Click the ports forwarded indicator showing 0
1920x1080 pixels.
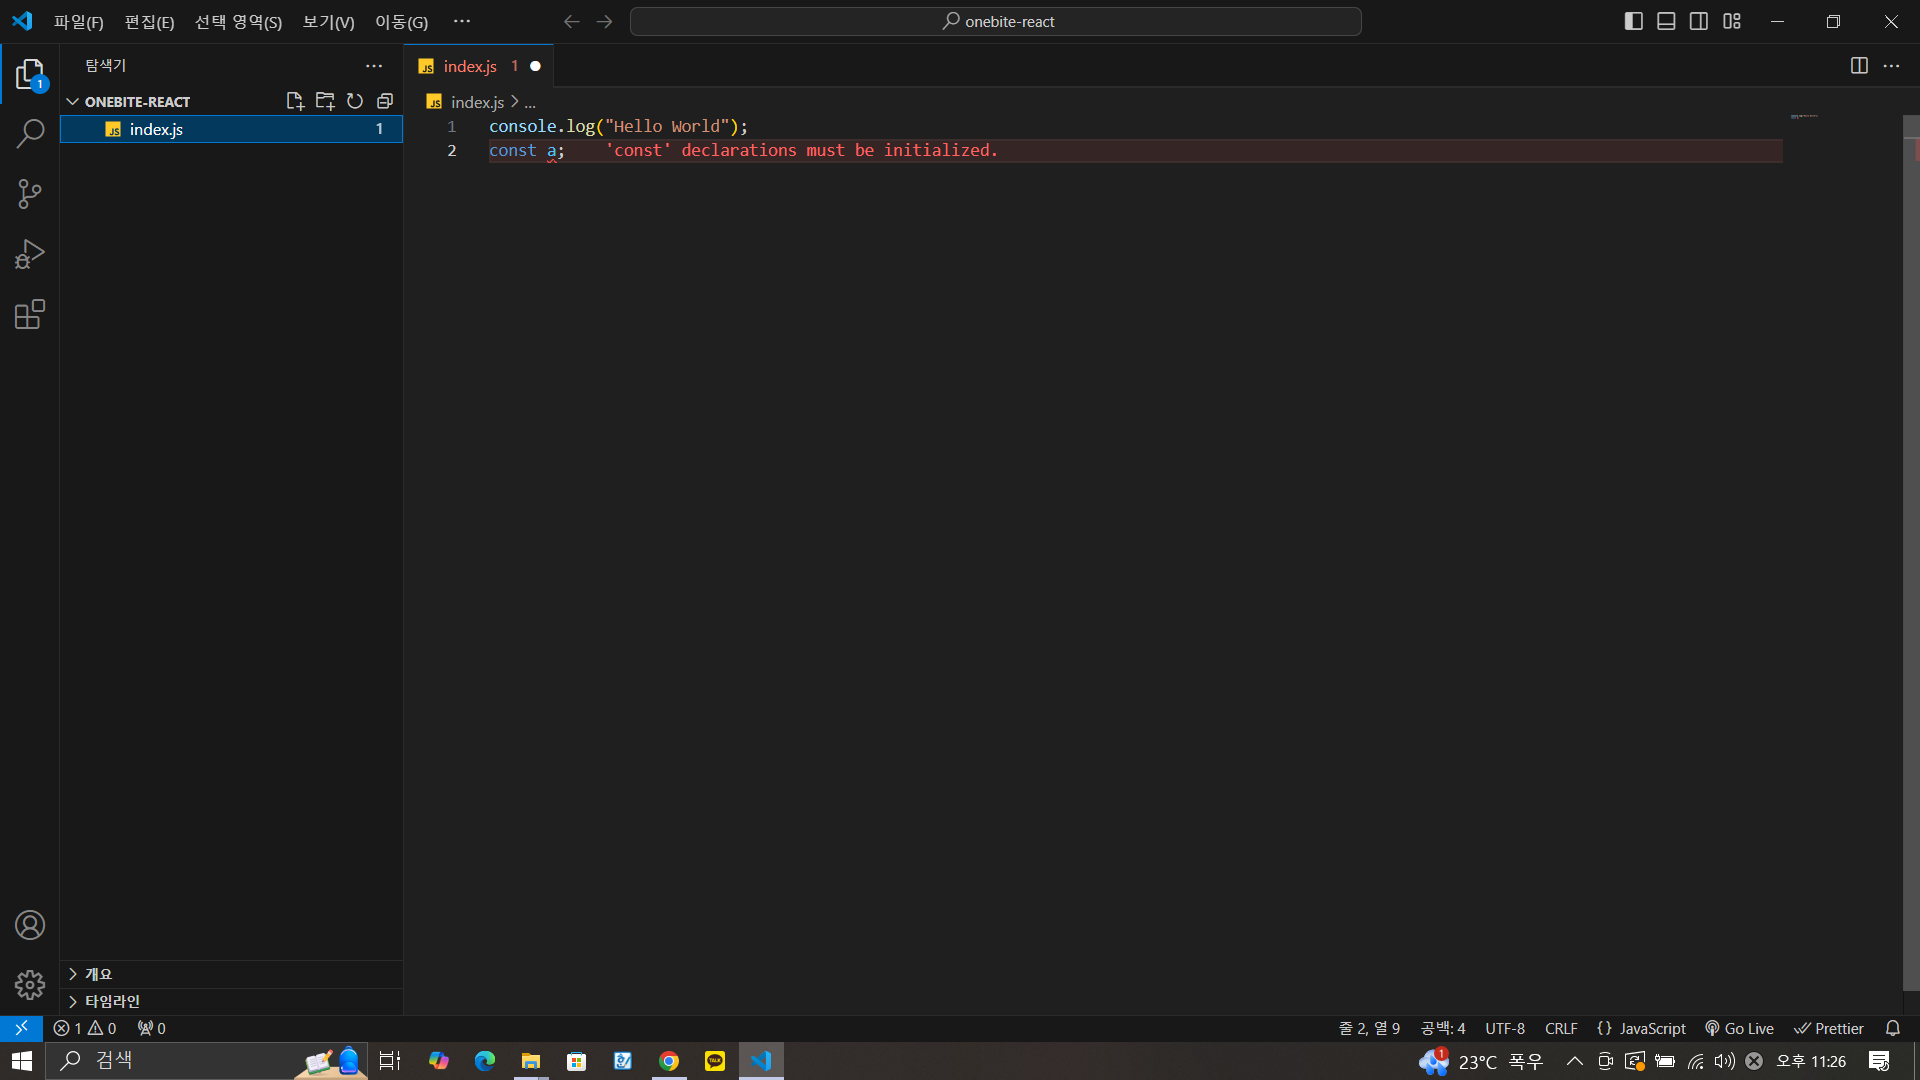(151, 1028)
